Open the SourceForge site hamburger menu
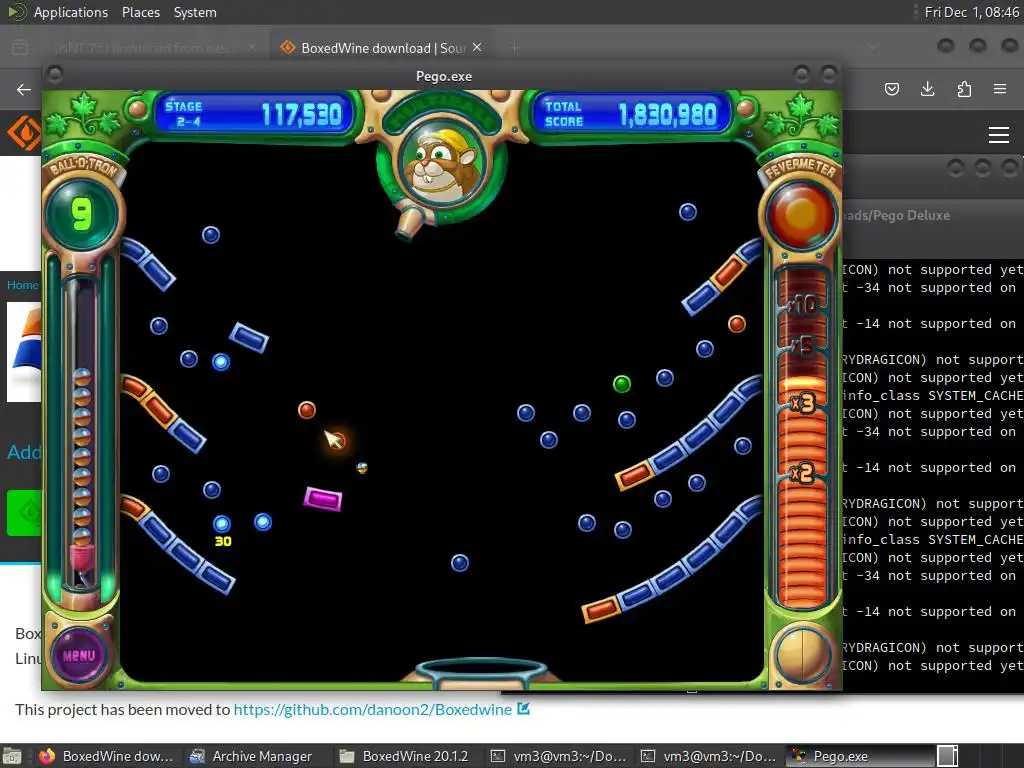This screenshot has height=768, width=1024. [x=999, y=135]
